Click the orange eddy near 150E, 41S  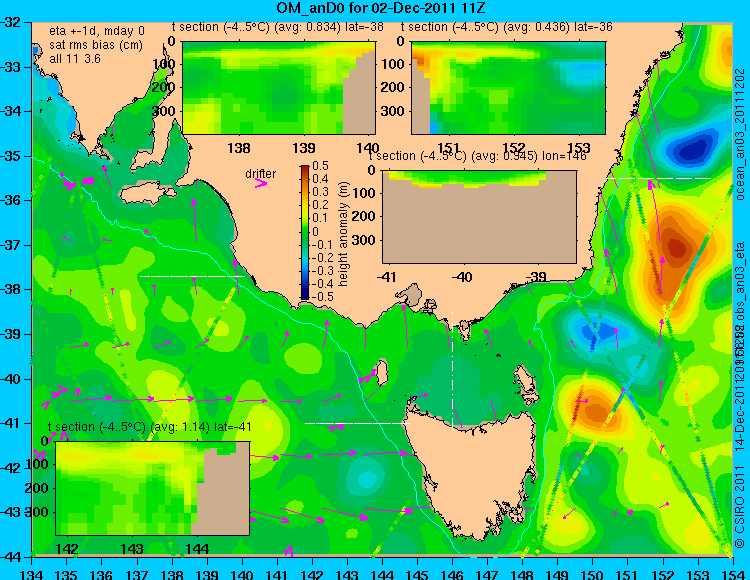tap(594, 412)
